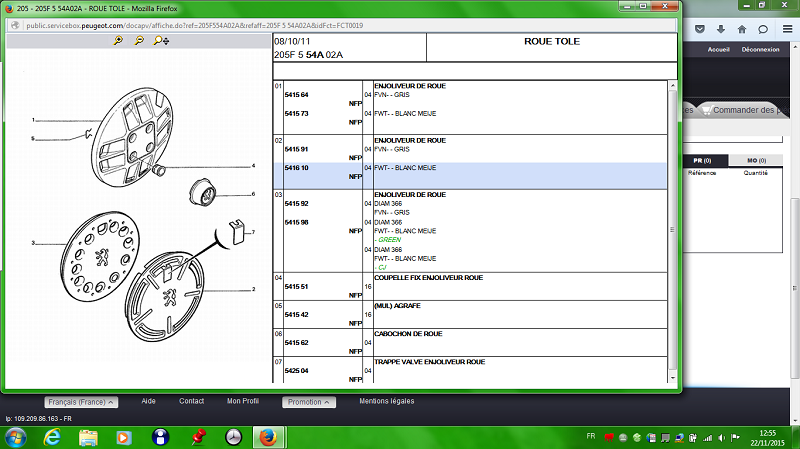Click the zoom-and-pan magnifier with arrows
800x449 pixels.
point(161,40)
